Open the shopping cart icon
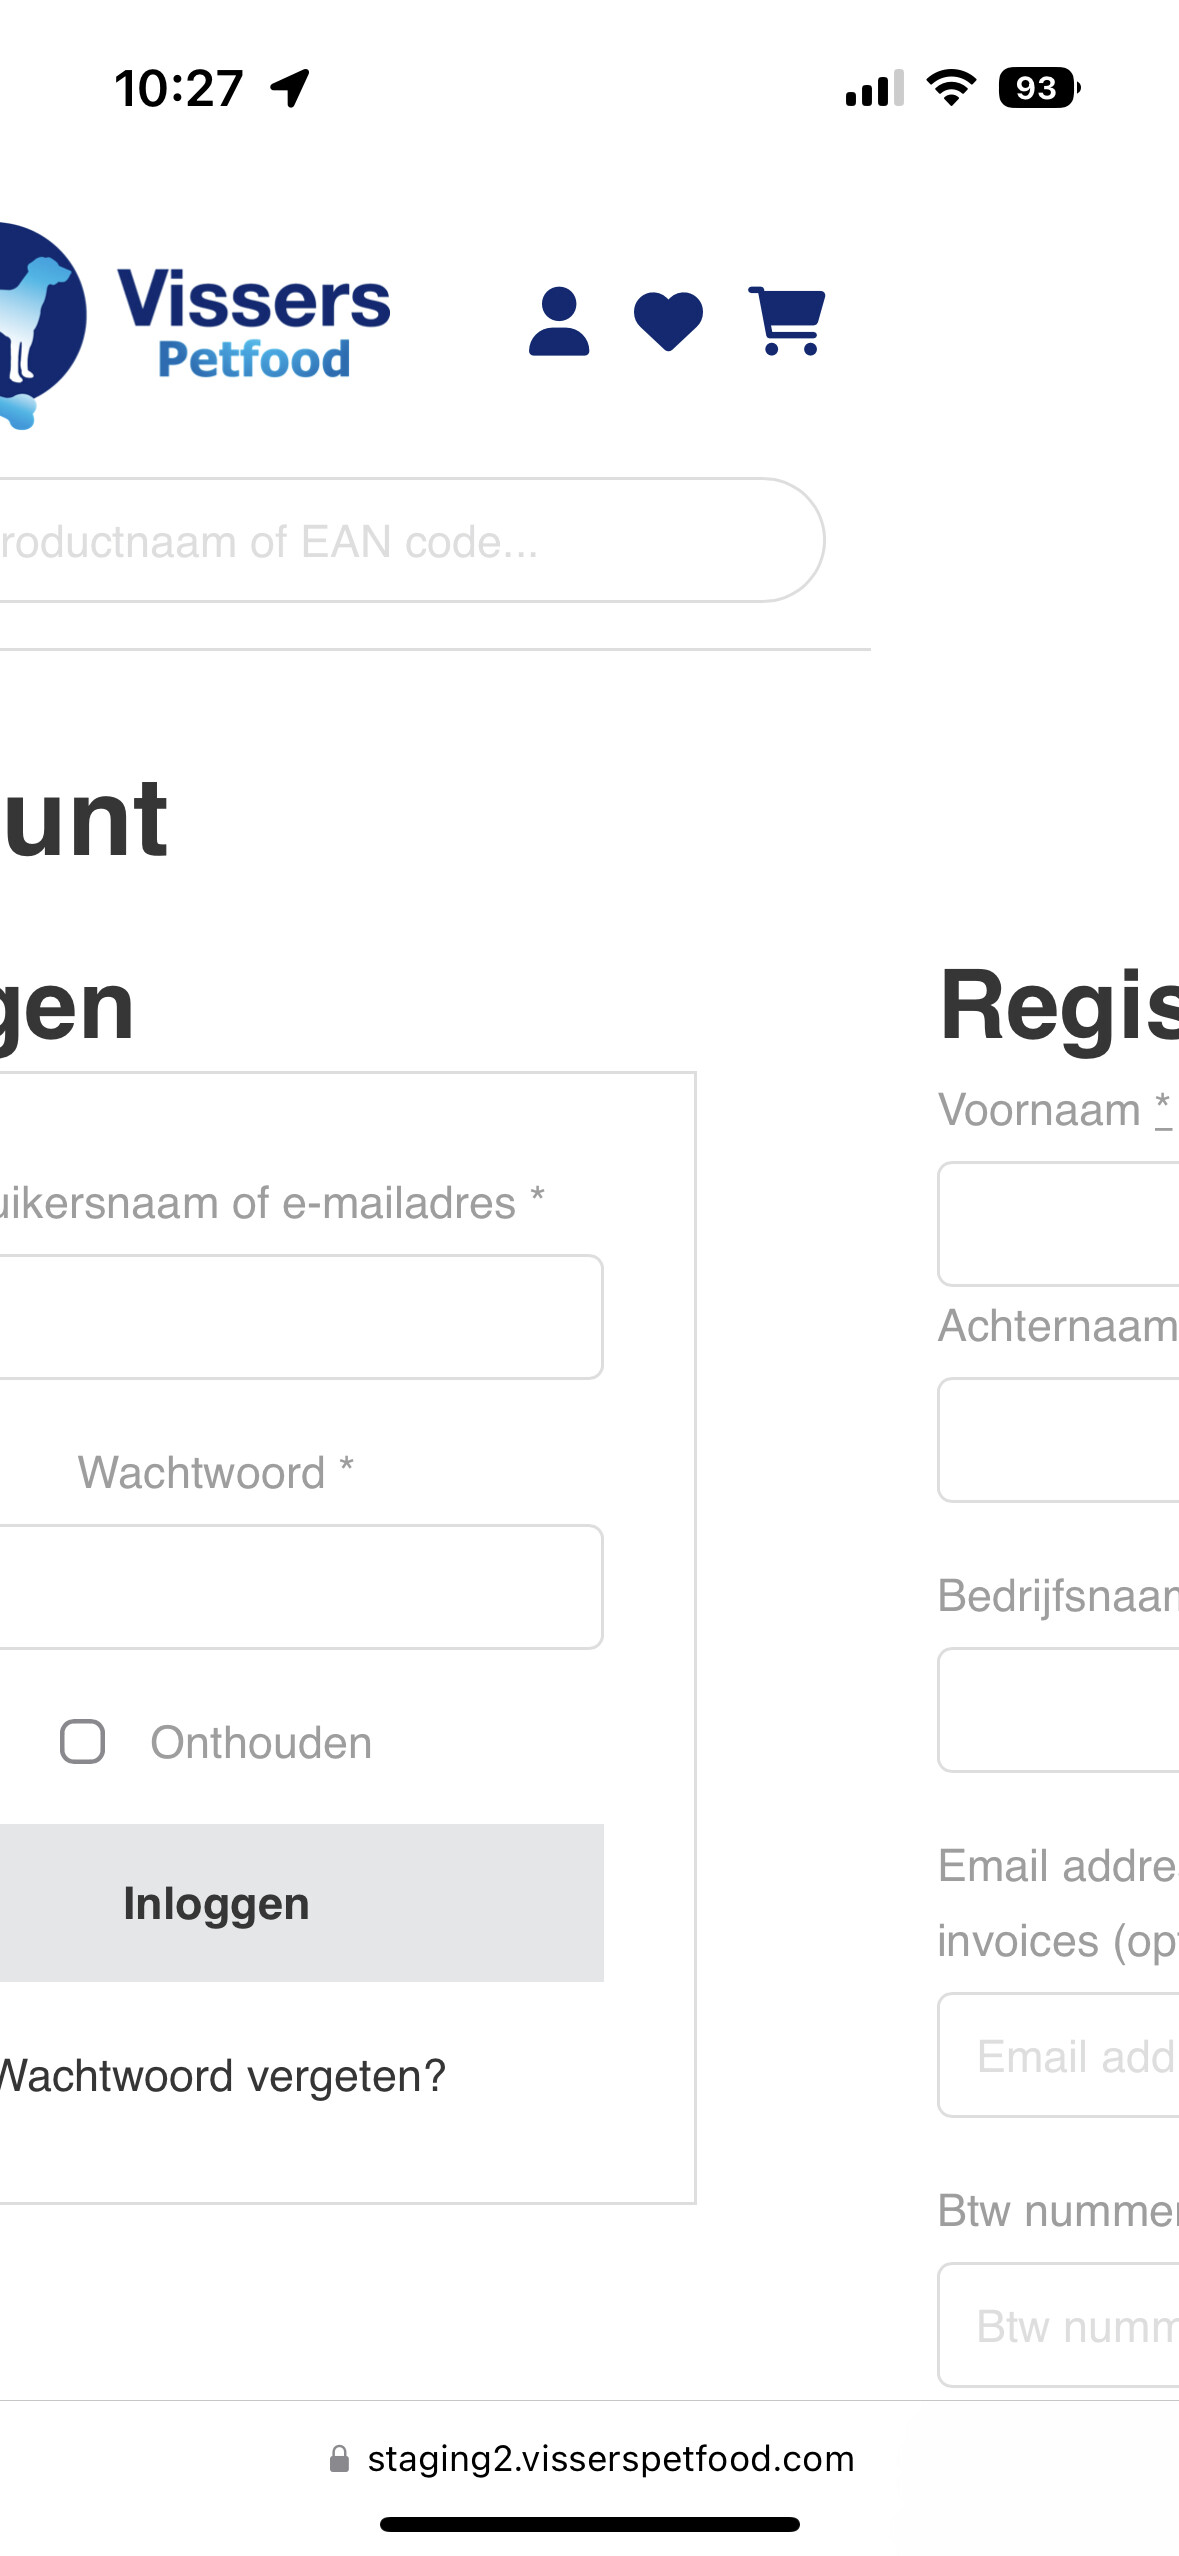The image size is (1179, 2556). tap(787, 321)
